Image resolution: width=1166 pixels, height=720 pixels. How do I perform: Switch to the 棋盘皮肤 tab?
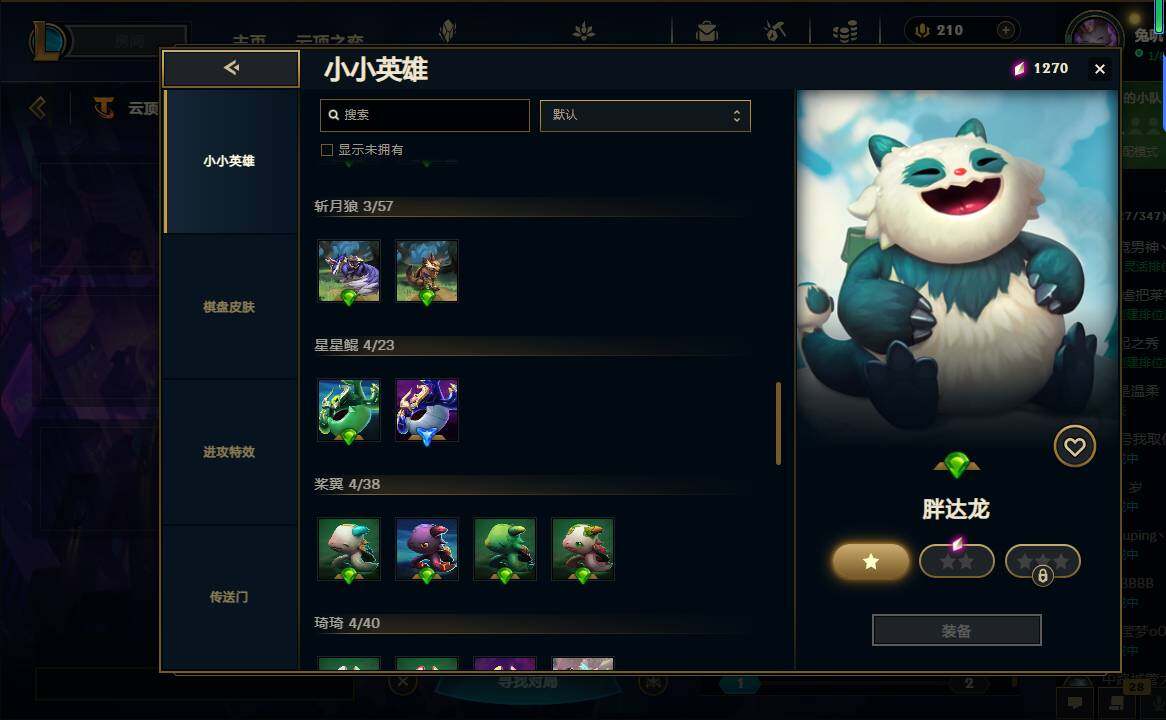pos(229,306)
